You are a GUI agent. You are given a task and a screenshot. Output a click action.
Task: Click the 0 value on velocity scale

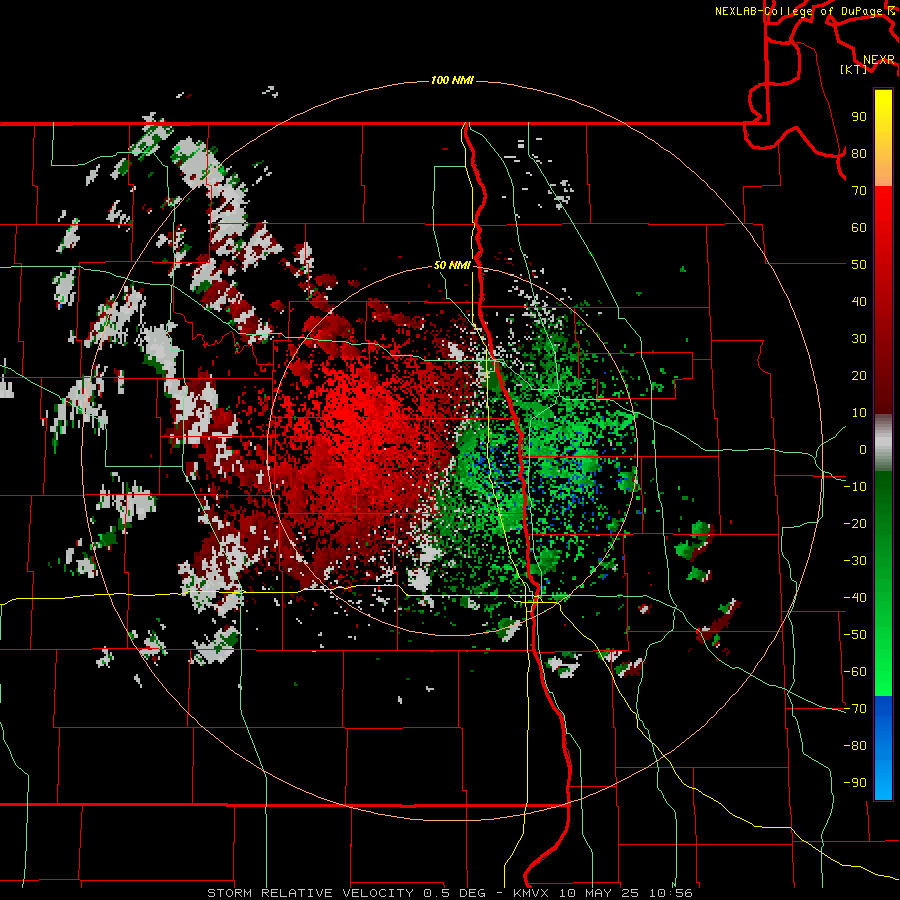(863, 449)
